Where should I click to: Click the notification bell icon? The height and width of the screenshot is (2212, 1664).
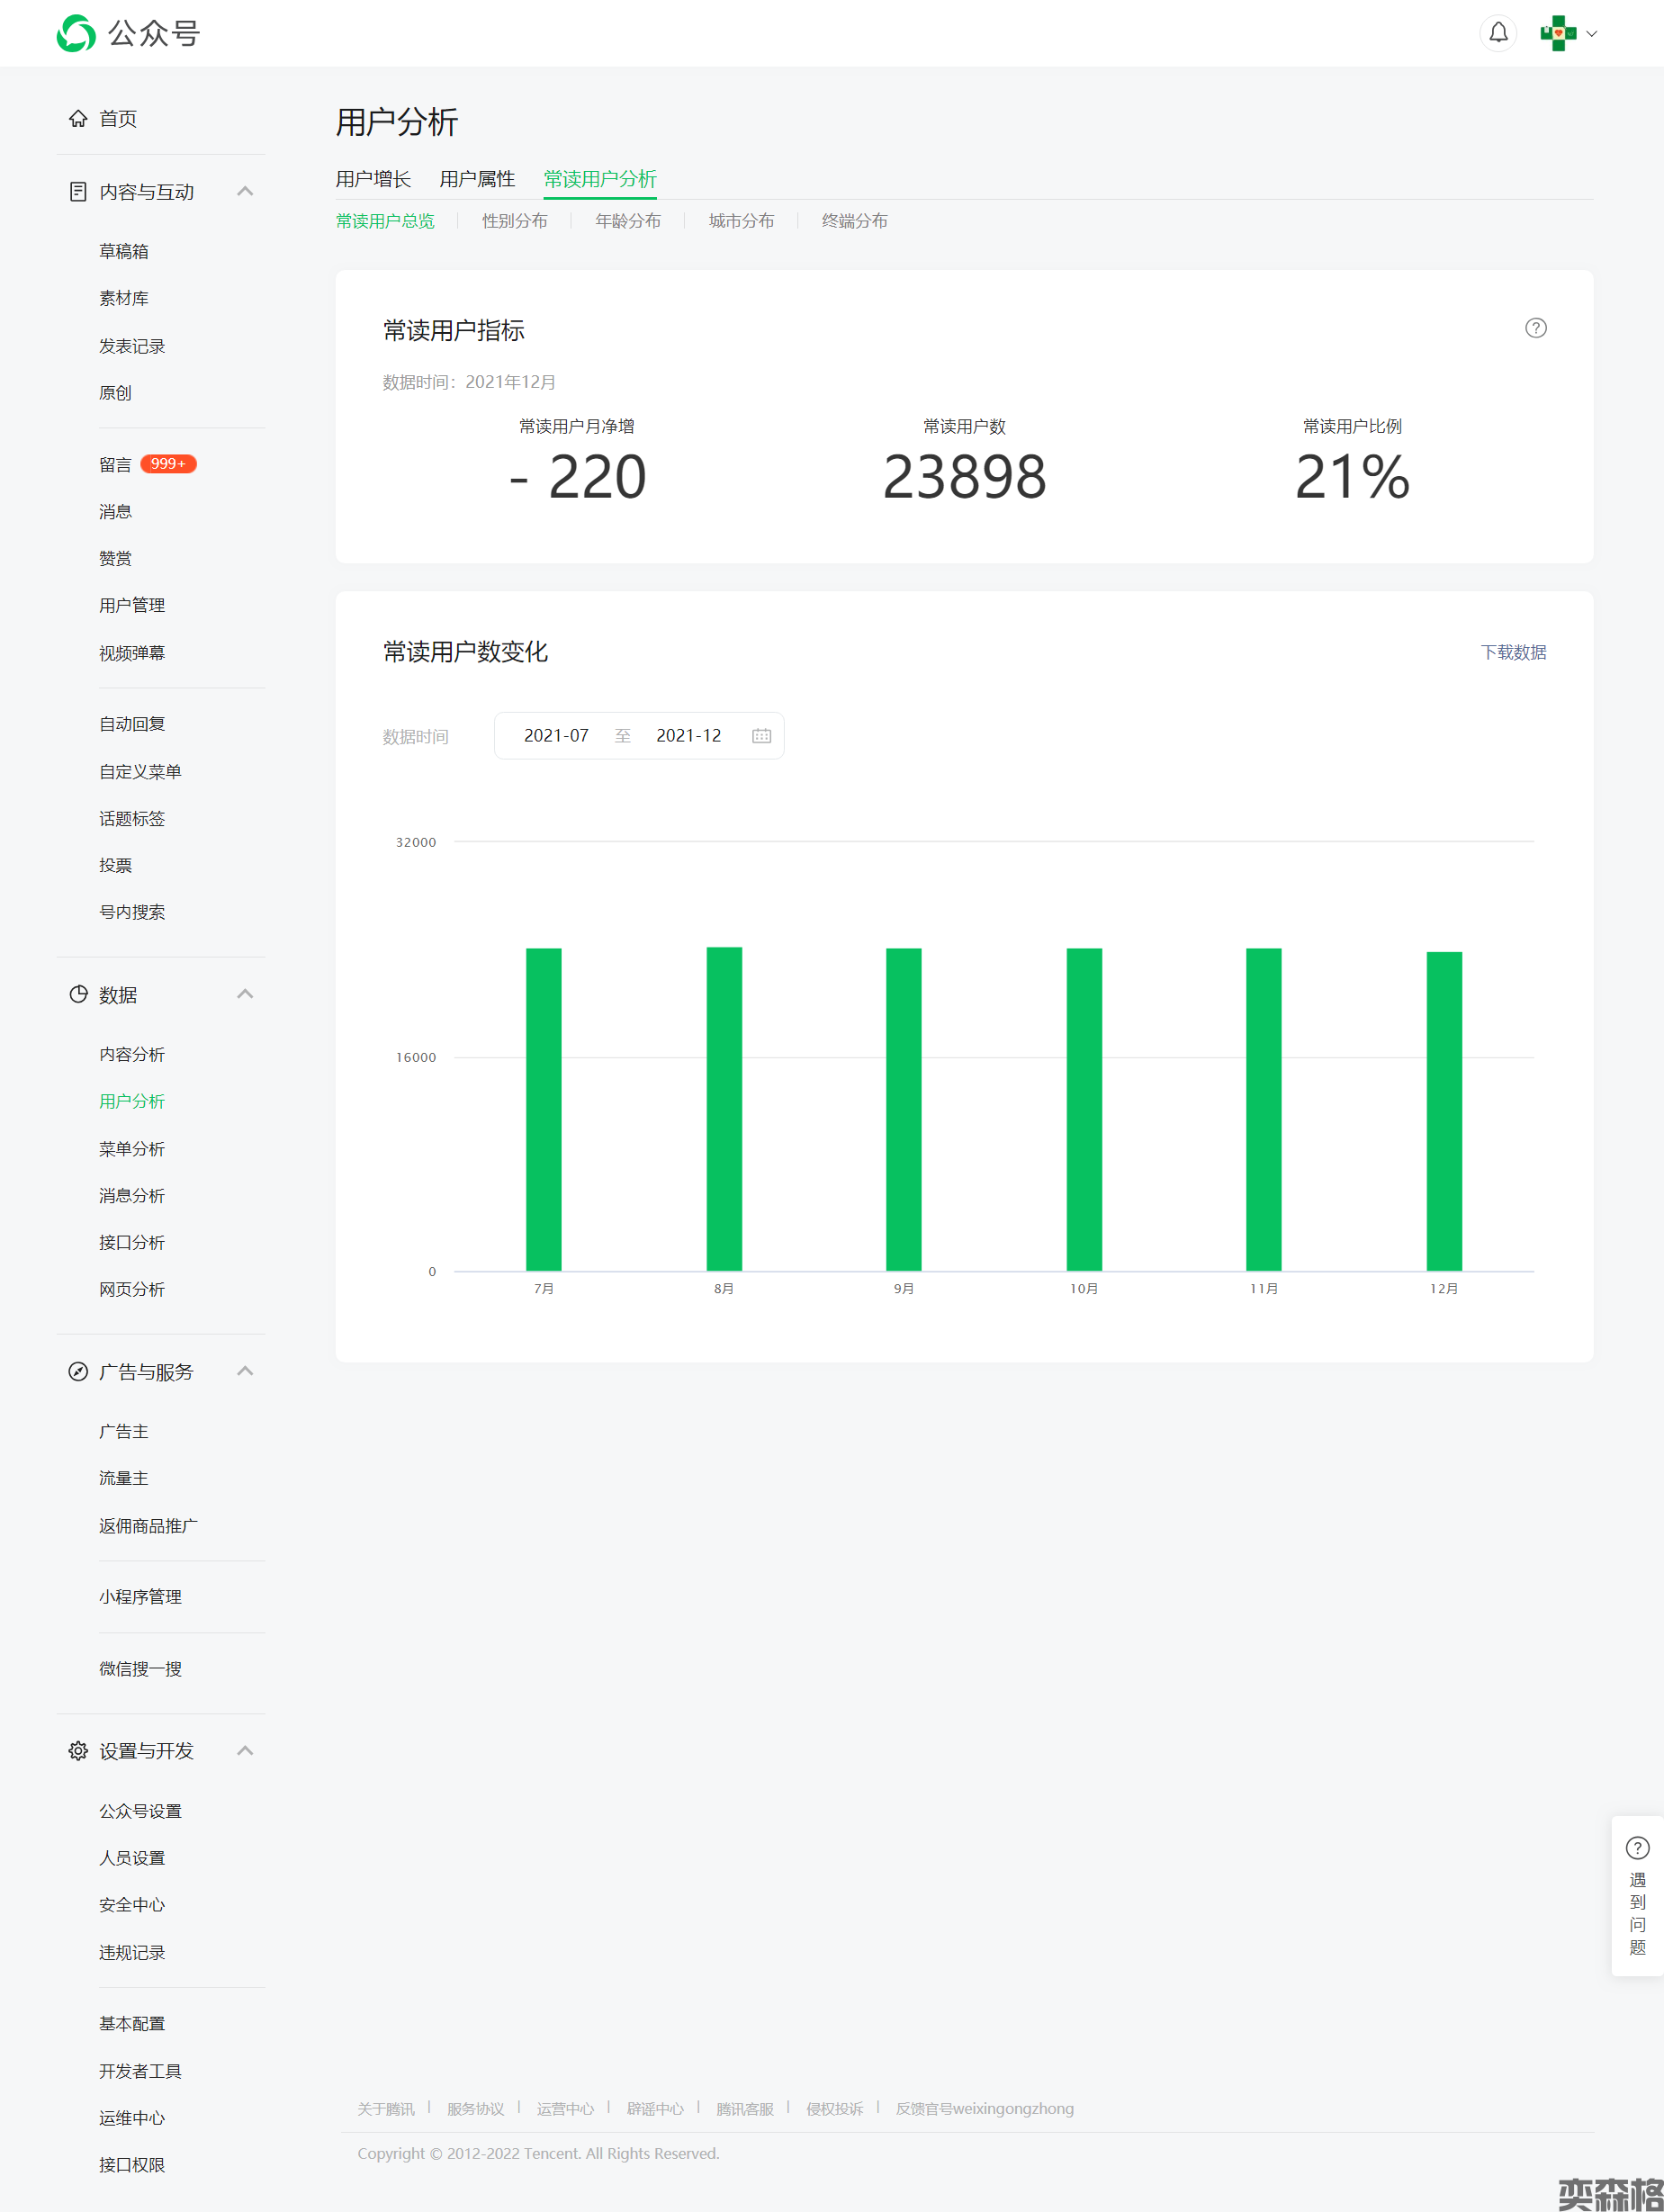1497,33
